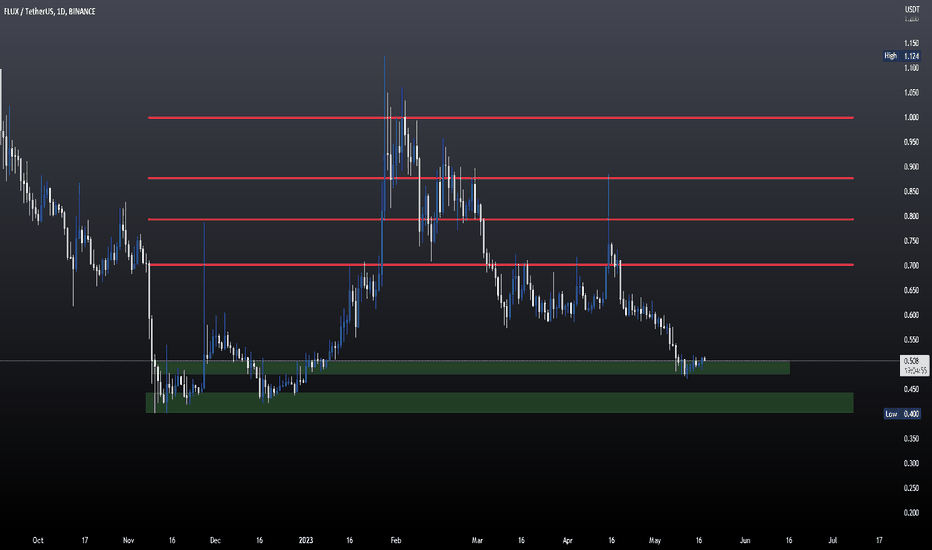Click the 0.750 price axis label
This screenshot has height=550, width=932.
(x=911, y=241)
